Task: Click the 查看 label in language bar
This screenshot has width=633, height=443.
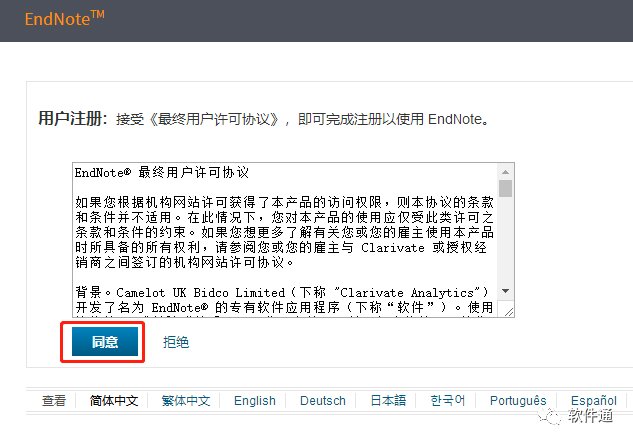Action: point(54,401)
